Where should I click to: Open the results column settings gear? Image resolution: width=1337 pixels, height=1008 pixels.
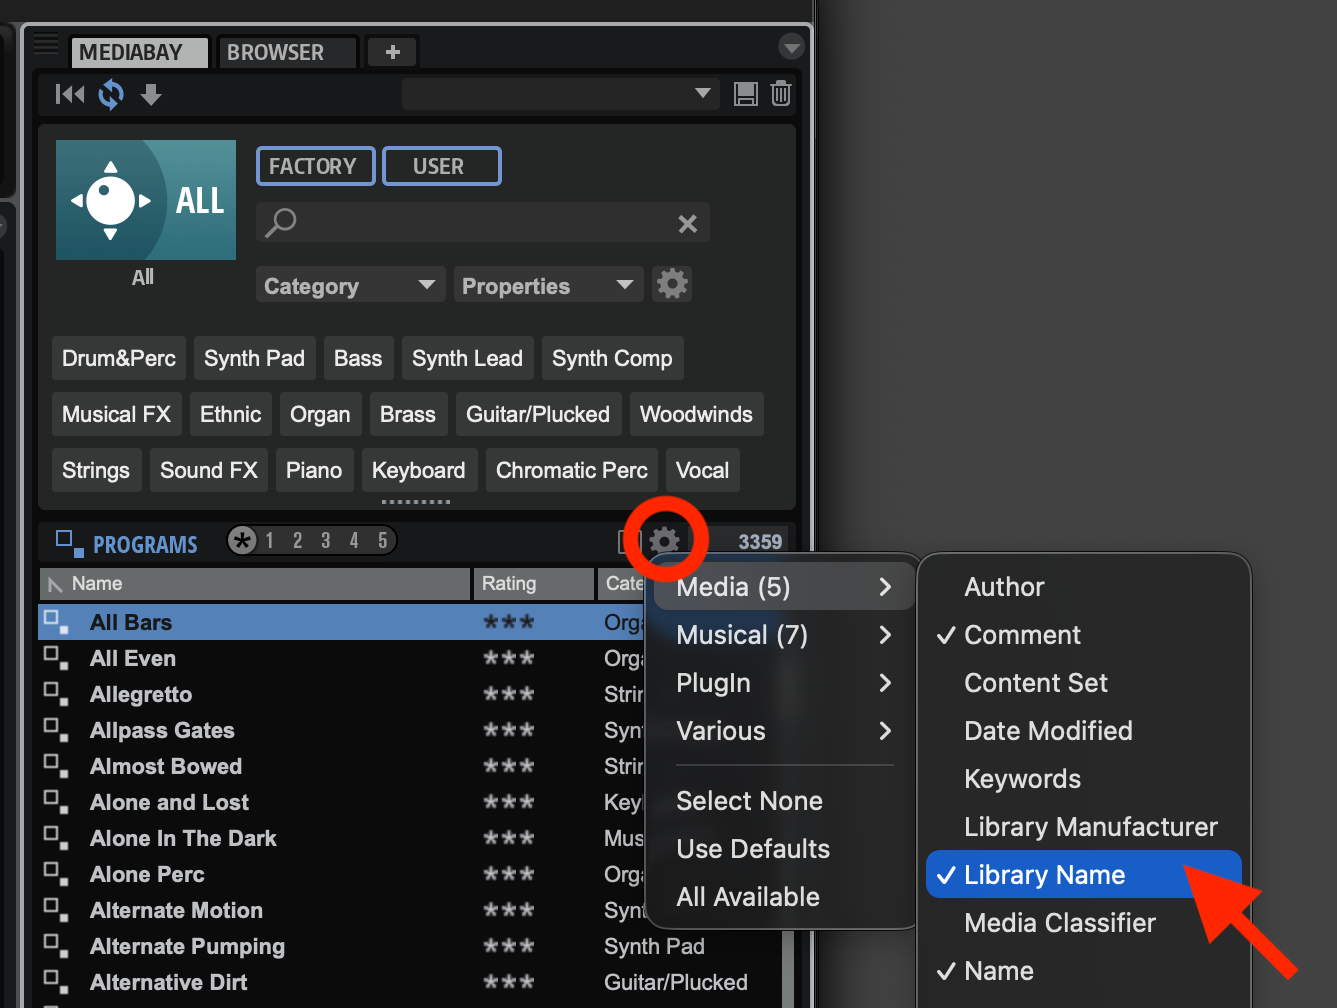coord(664,541)
